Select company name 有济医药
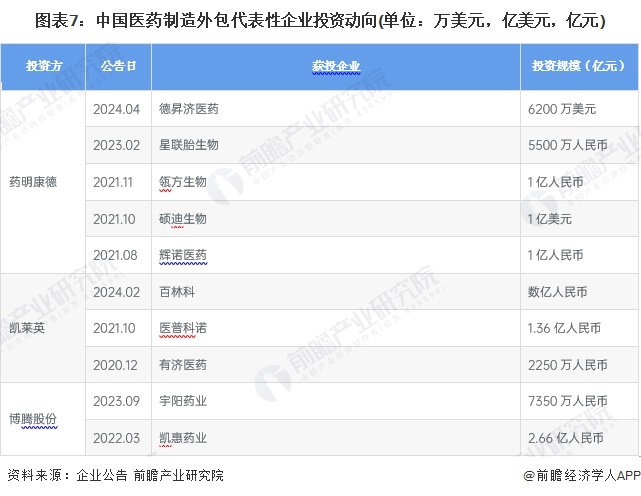The image size is (641, 496). (183, 365)
